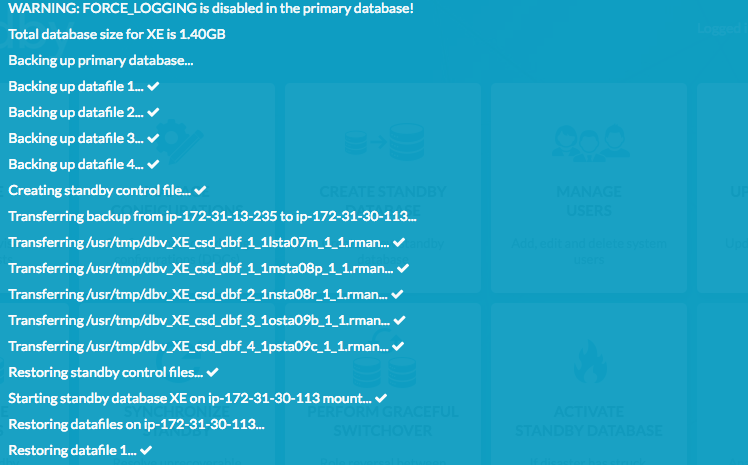The width and height of the screenshot is (748, 465).
Task: Click the Total database size line
Action: (117, 34)
